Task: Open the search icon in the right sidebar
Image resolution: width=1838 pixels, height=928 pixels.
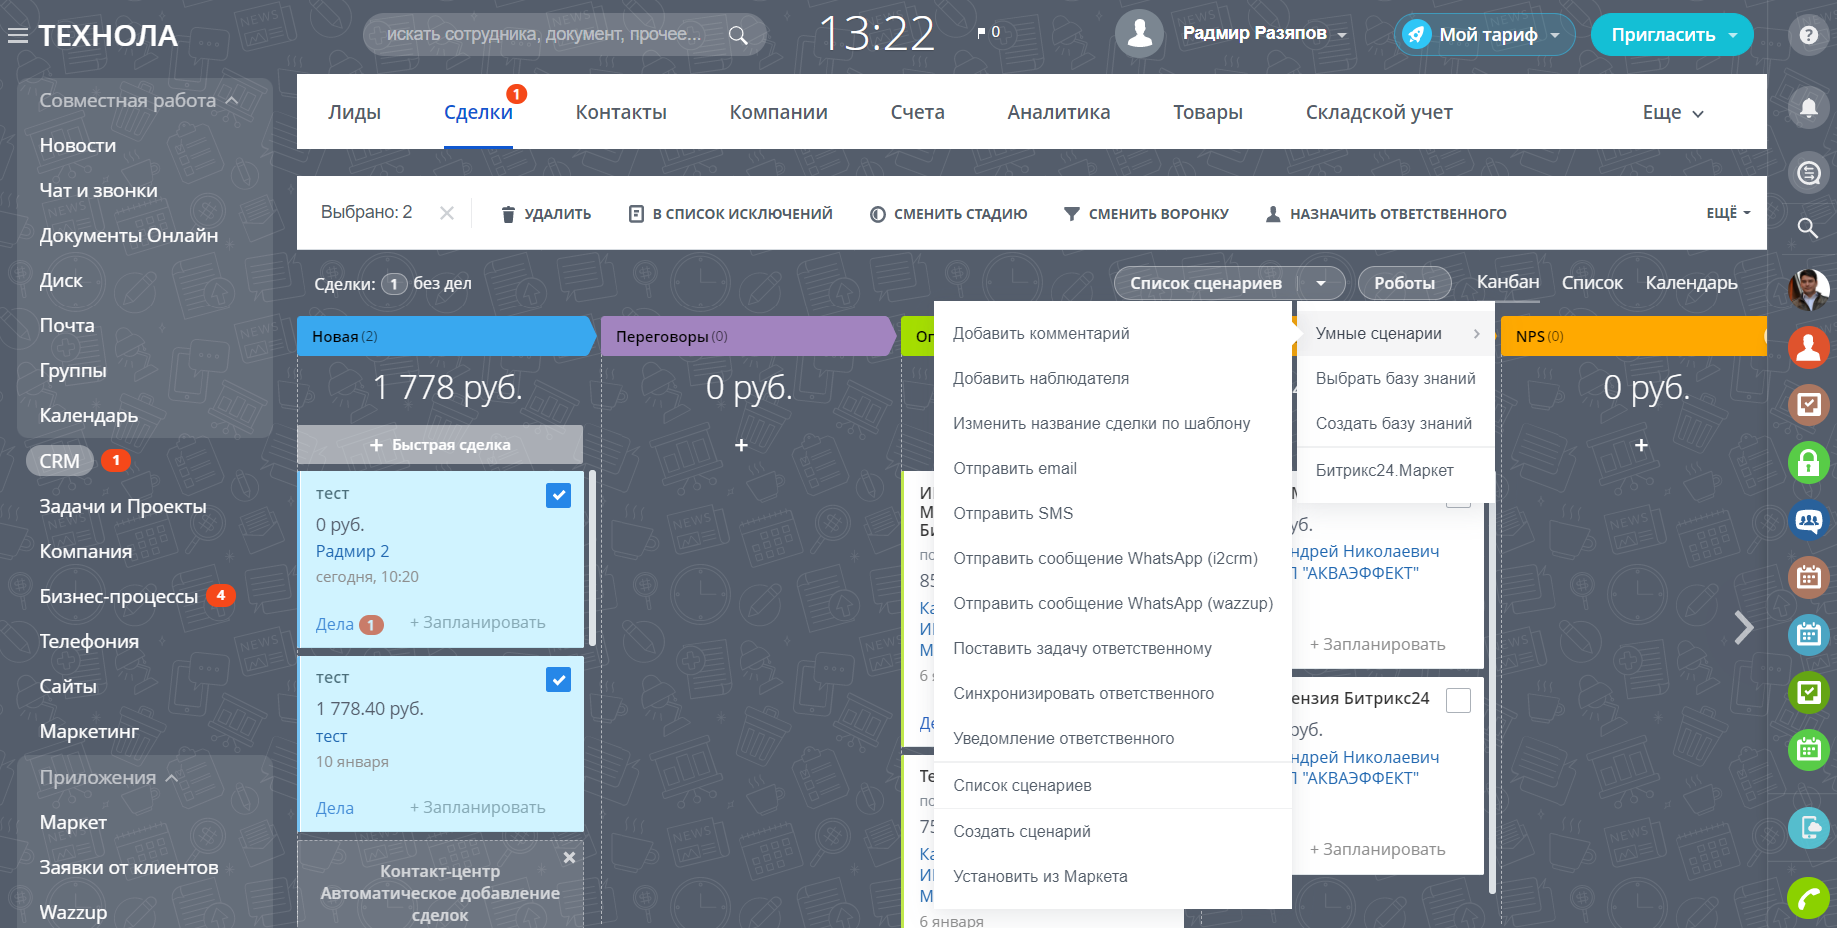Action: [1808, 228]
